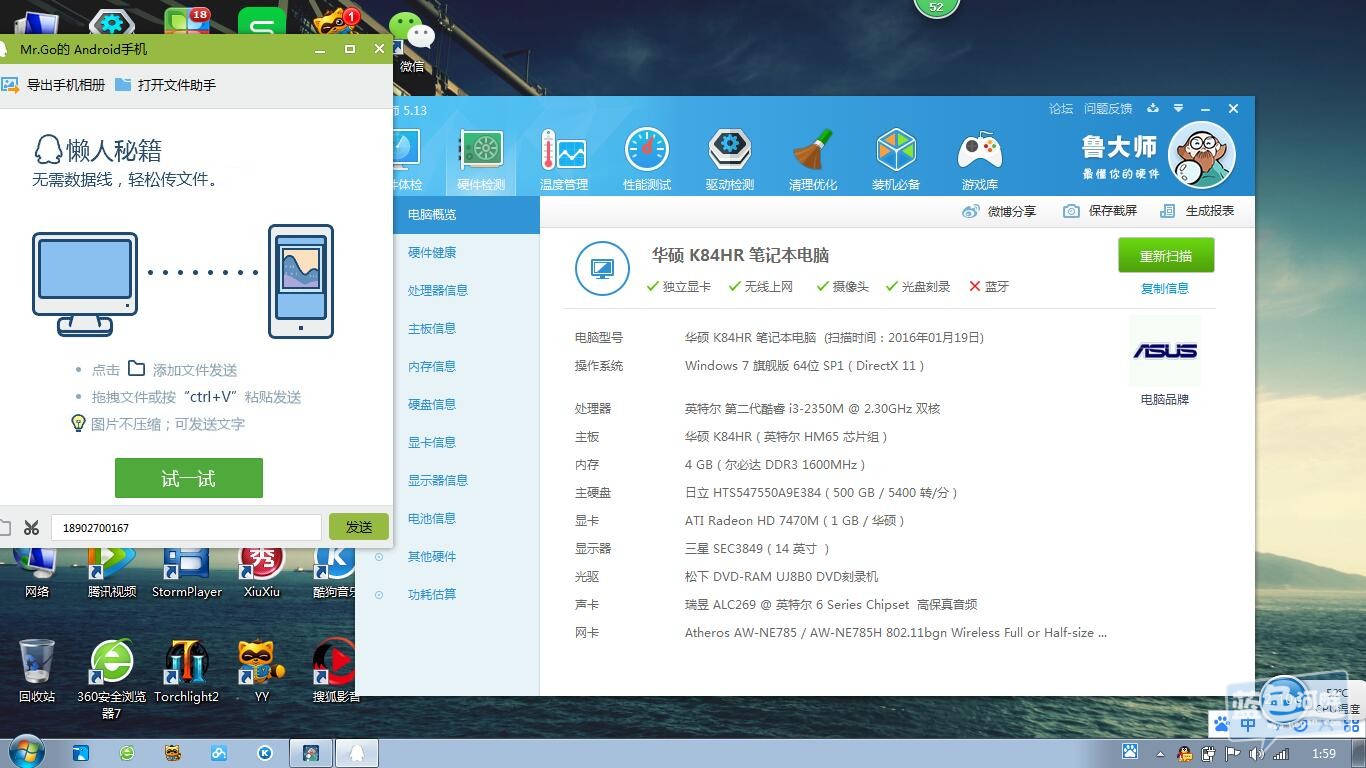Click the Atheros AW-NE785 network card text

pyautogui.click(x=896, y=632)
